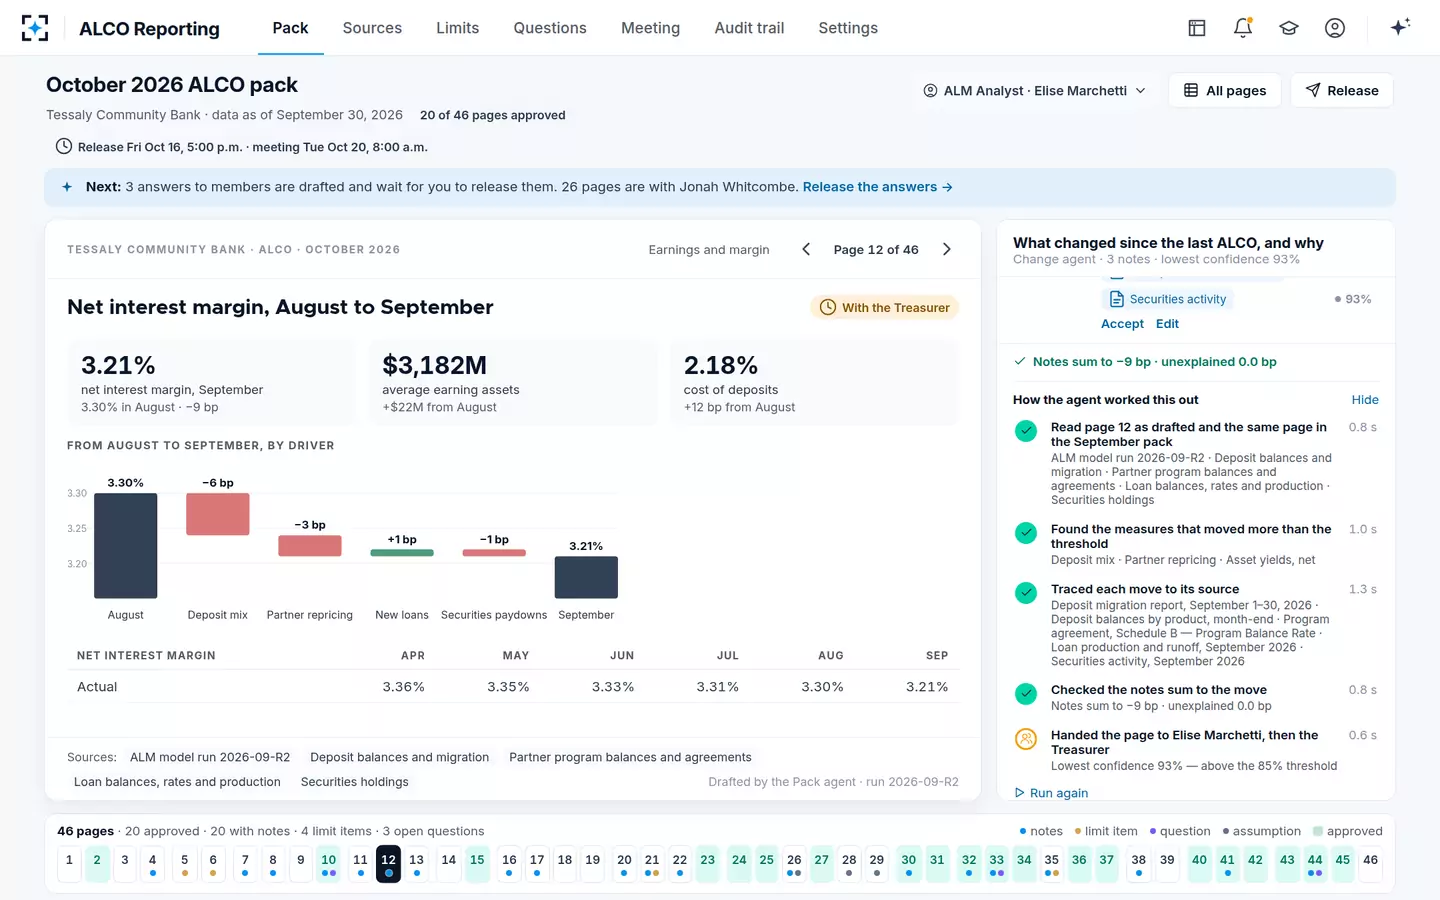Open Deposit balances and migration source
1440x900 pixels.
pyautogui.click(x=400, y=757)
